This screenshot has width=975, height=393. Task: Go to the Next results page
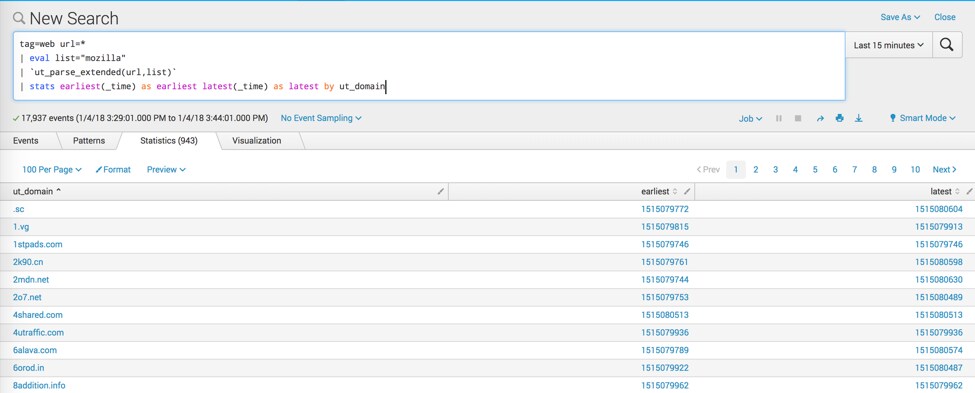coord(945,170)
